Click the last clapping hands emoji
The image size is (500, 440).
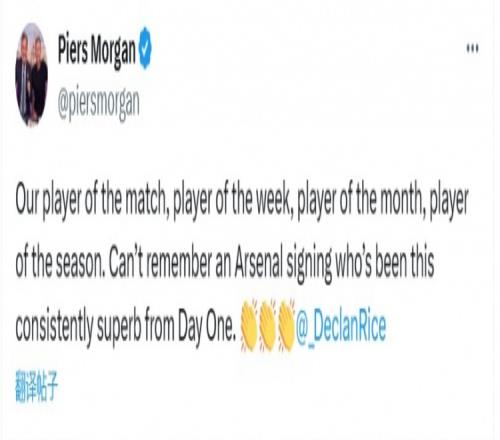tap(286, 325)
